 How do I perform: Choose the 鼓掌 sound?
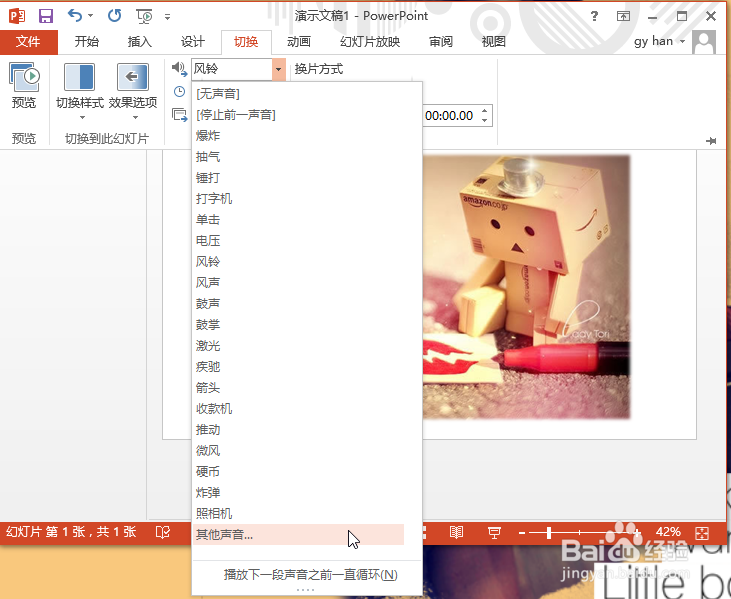coord(298,324)
